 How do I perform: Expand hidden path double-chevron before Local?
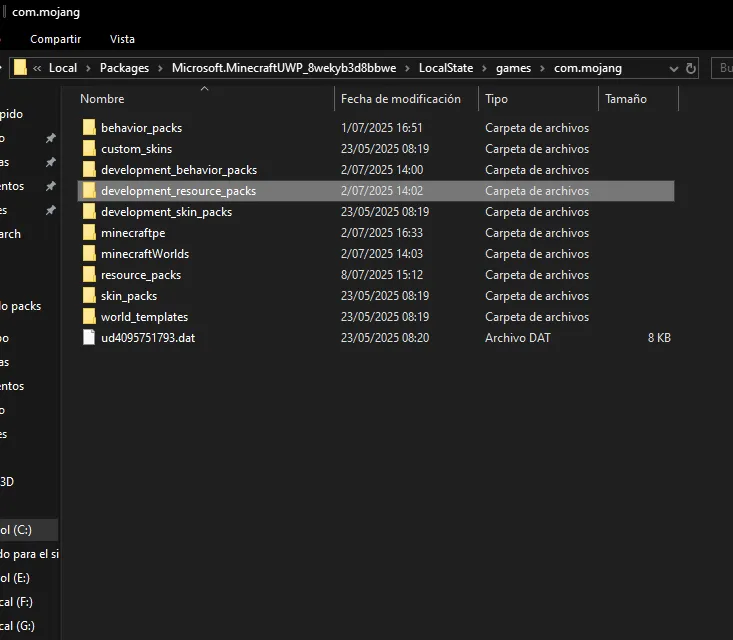tap(37, 68)
